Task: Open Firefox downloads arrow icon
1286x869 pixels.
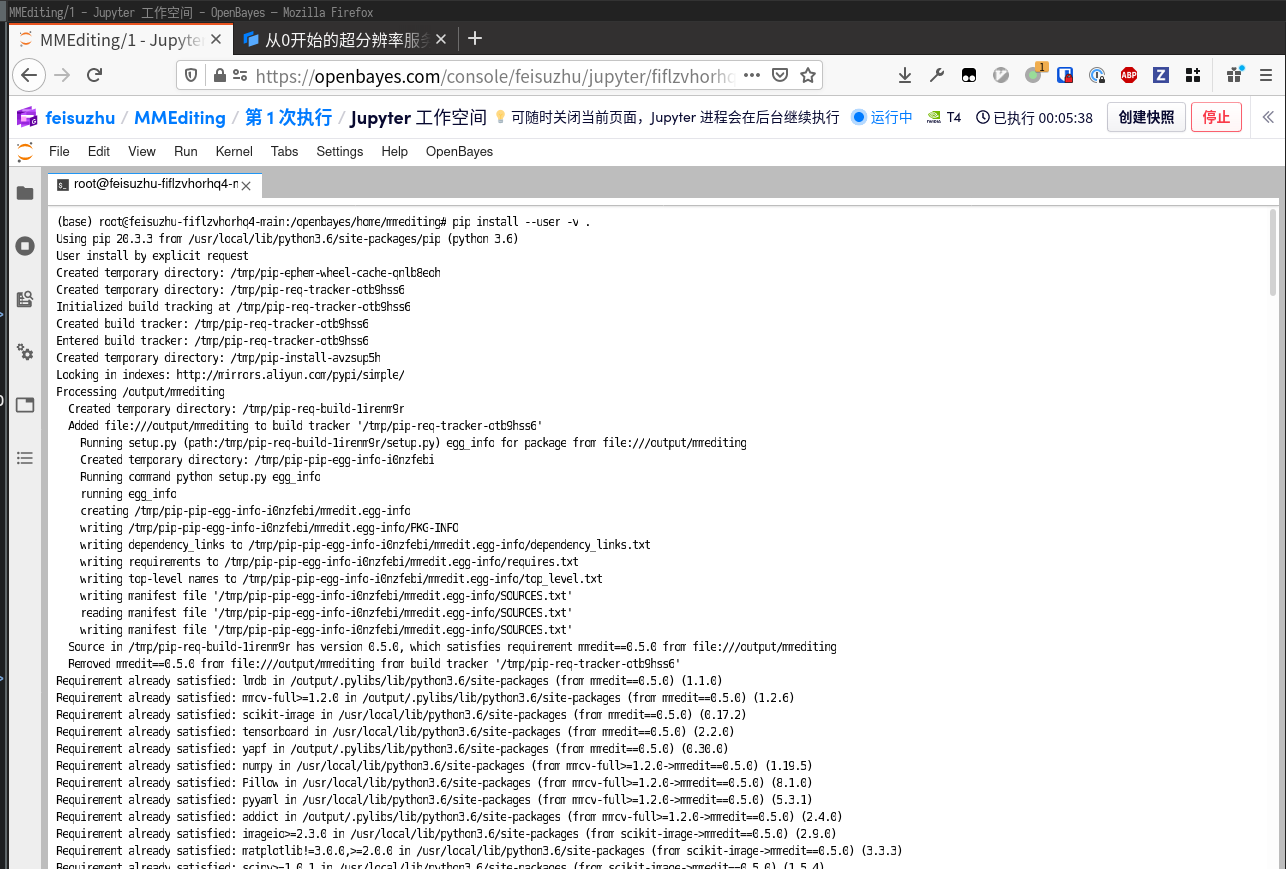Action: (904, 75)
